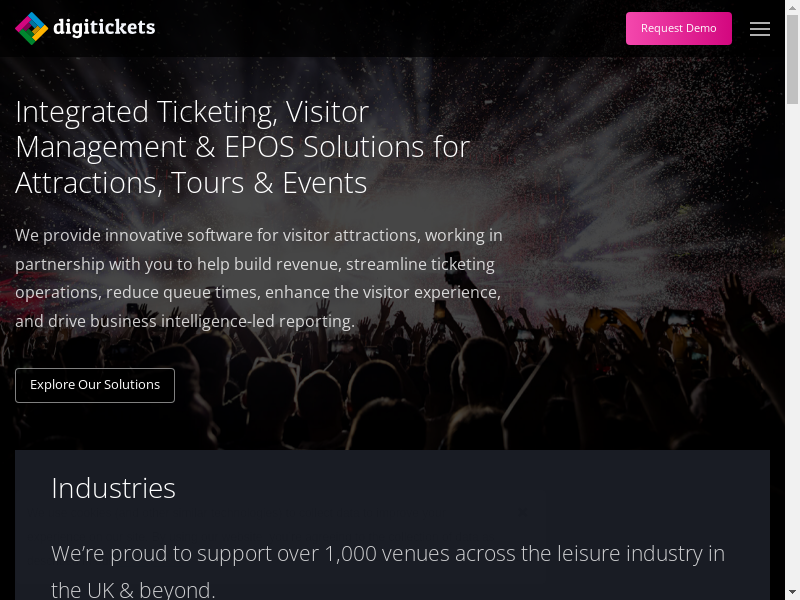The width and height of the screenshot is (800, 600).
Task: Click the Explore Our Solutions button
Action: click(x=95, y=385)
